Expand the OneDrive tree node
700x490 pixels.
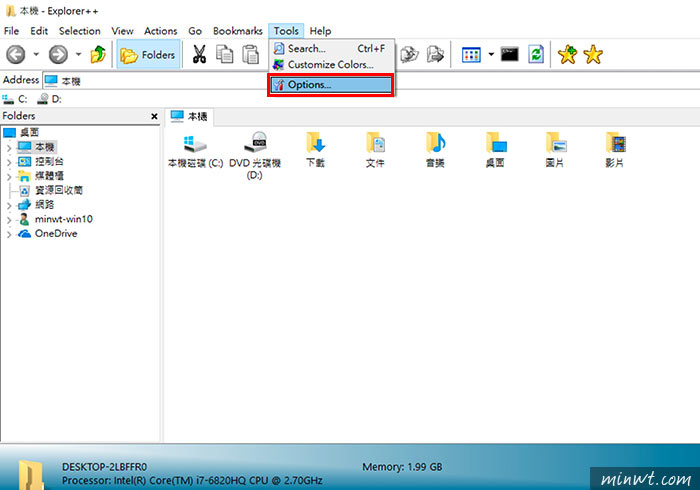point(9,234)
